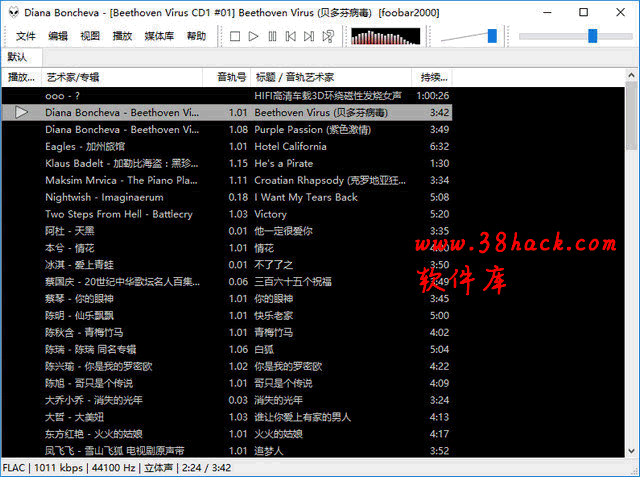The height and width of the screenshot is (477, 640).
Task: Click the Stop playback button
Action: [x=235, y=36]
